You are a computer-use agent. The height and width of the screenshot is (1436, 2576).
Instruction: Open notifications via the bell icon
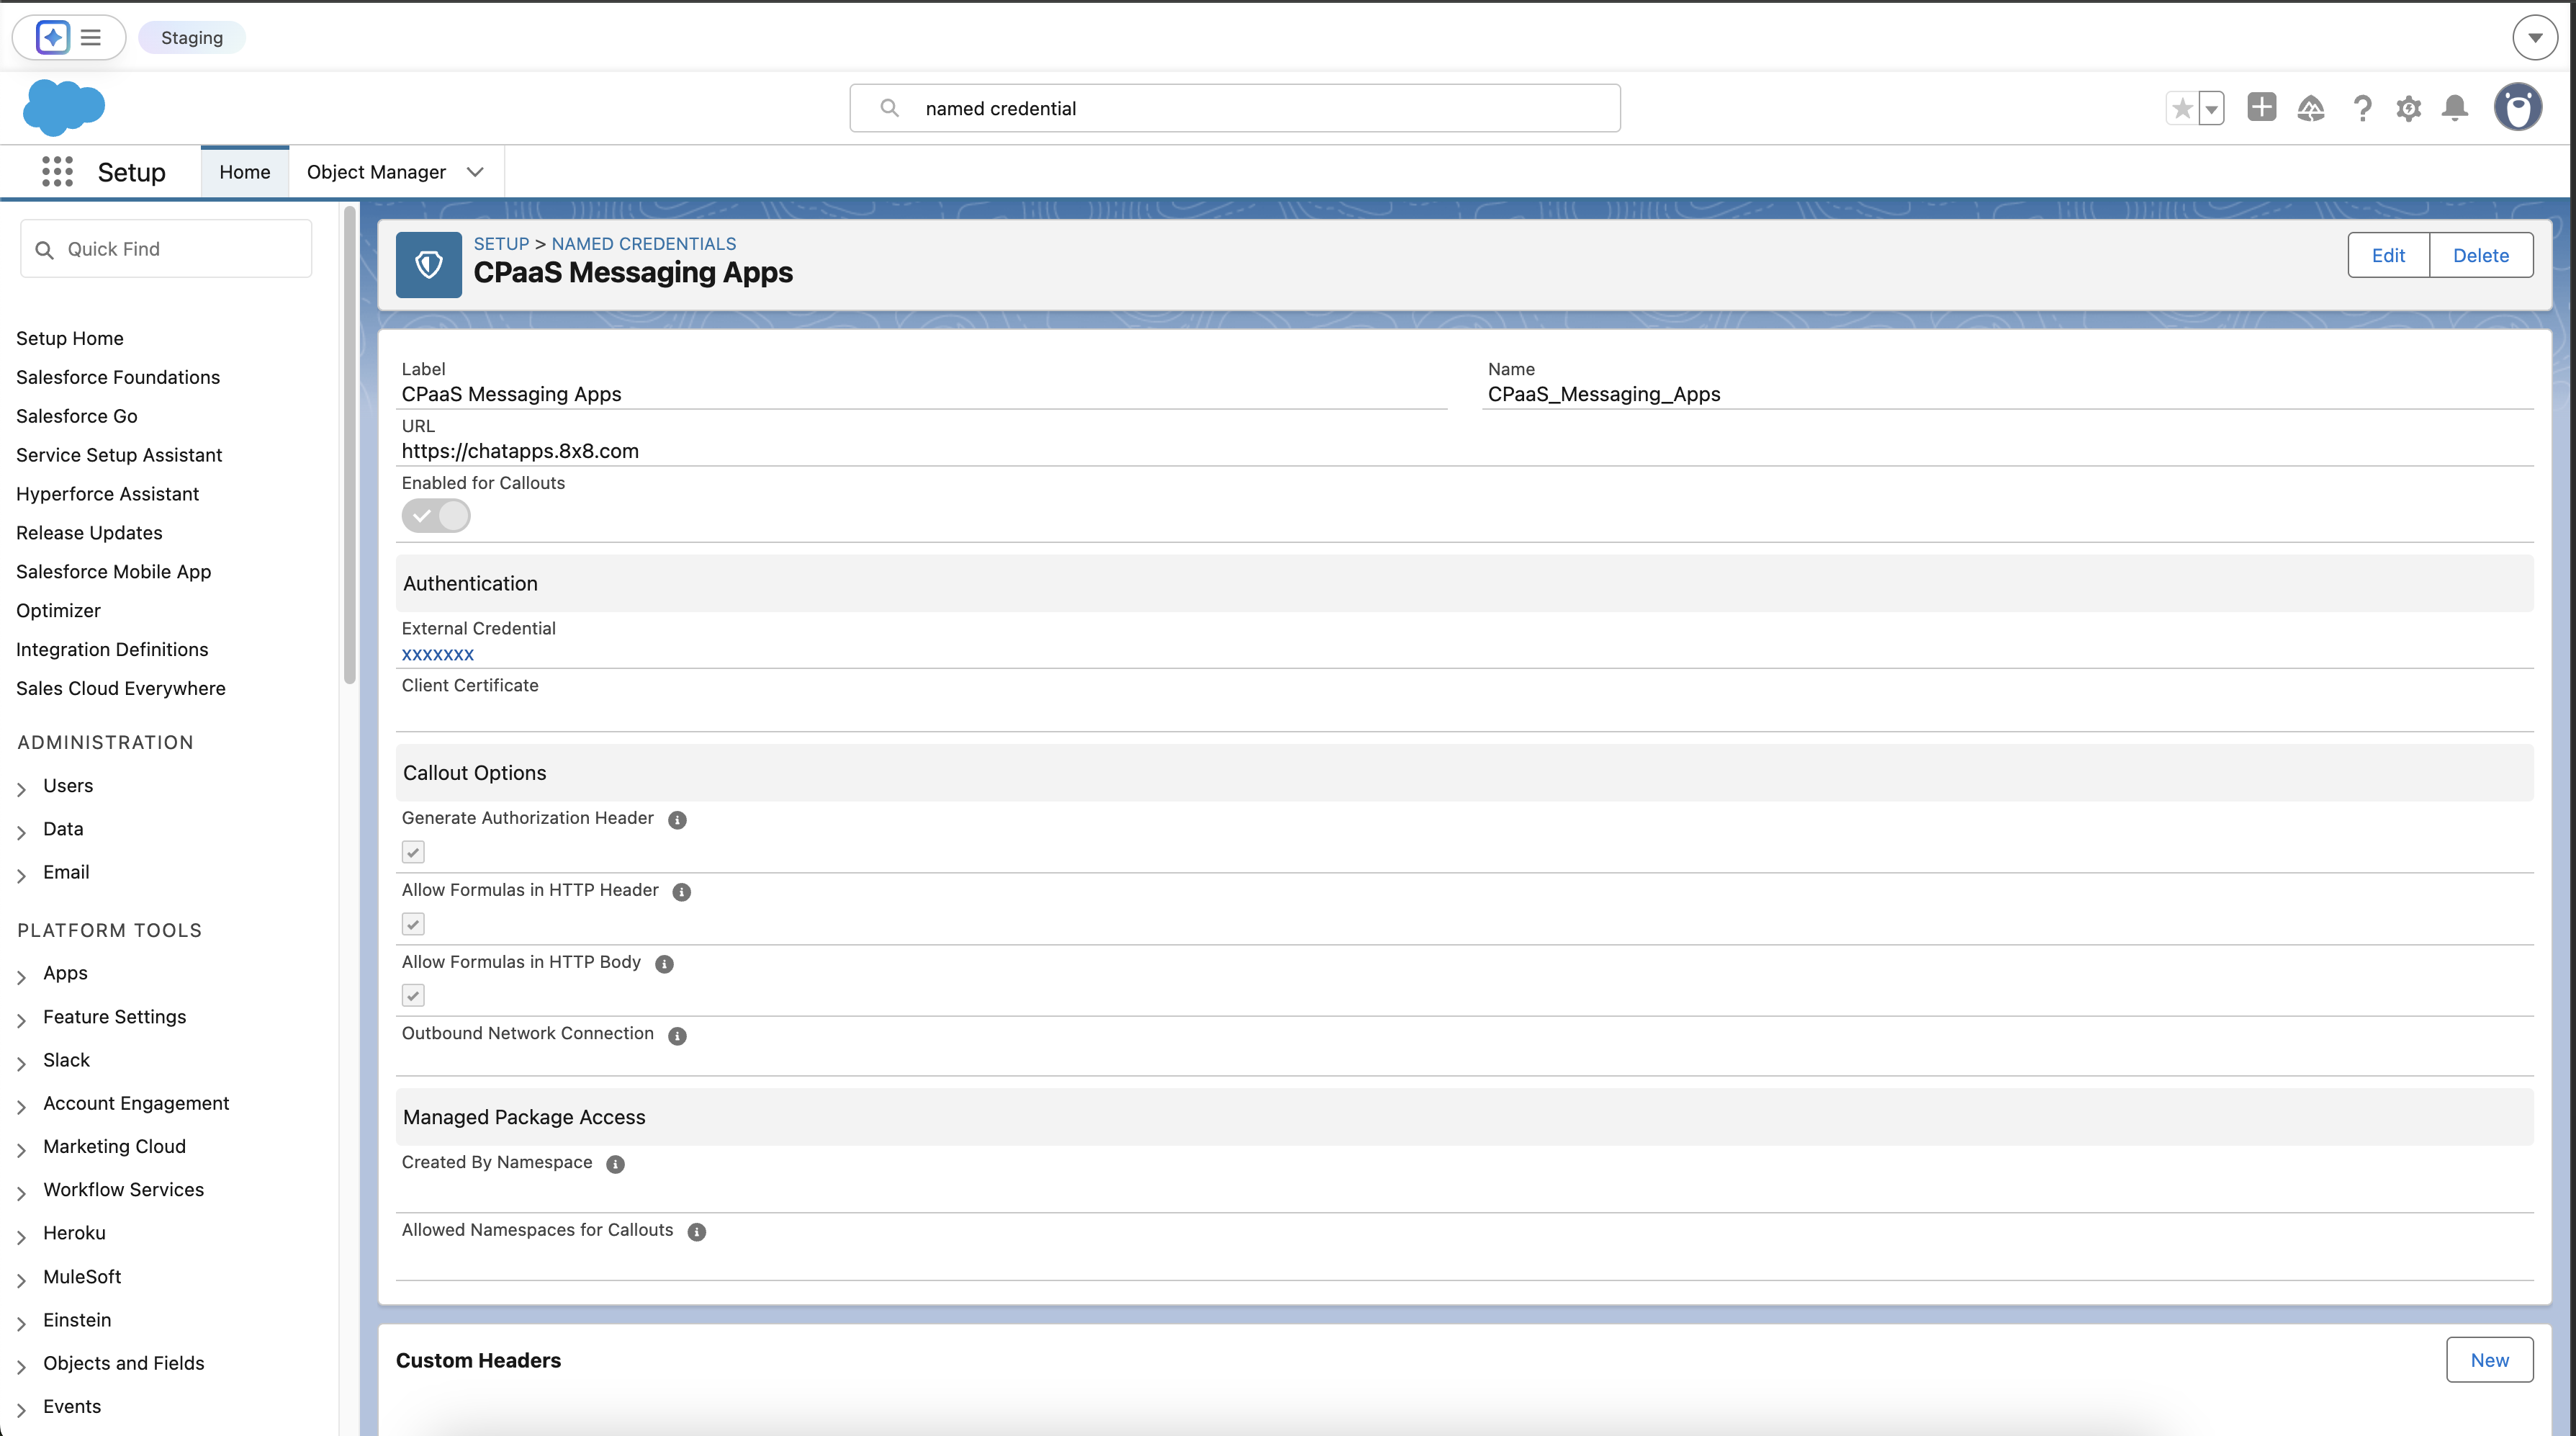2455,108
